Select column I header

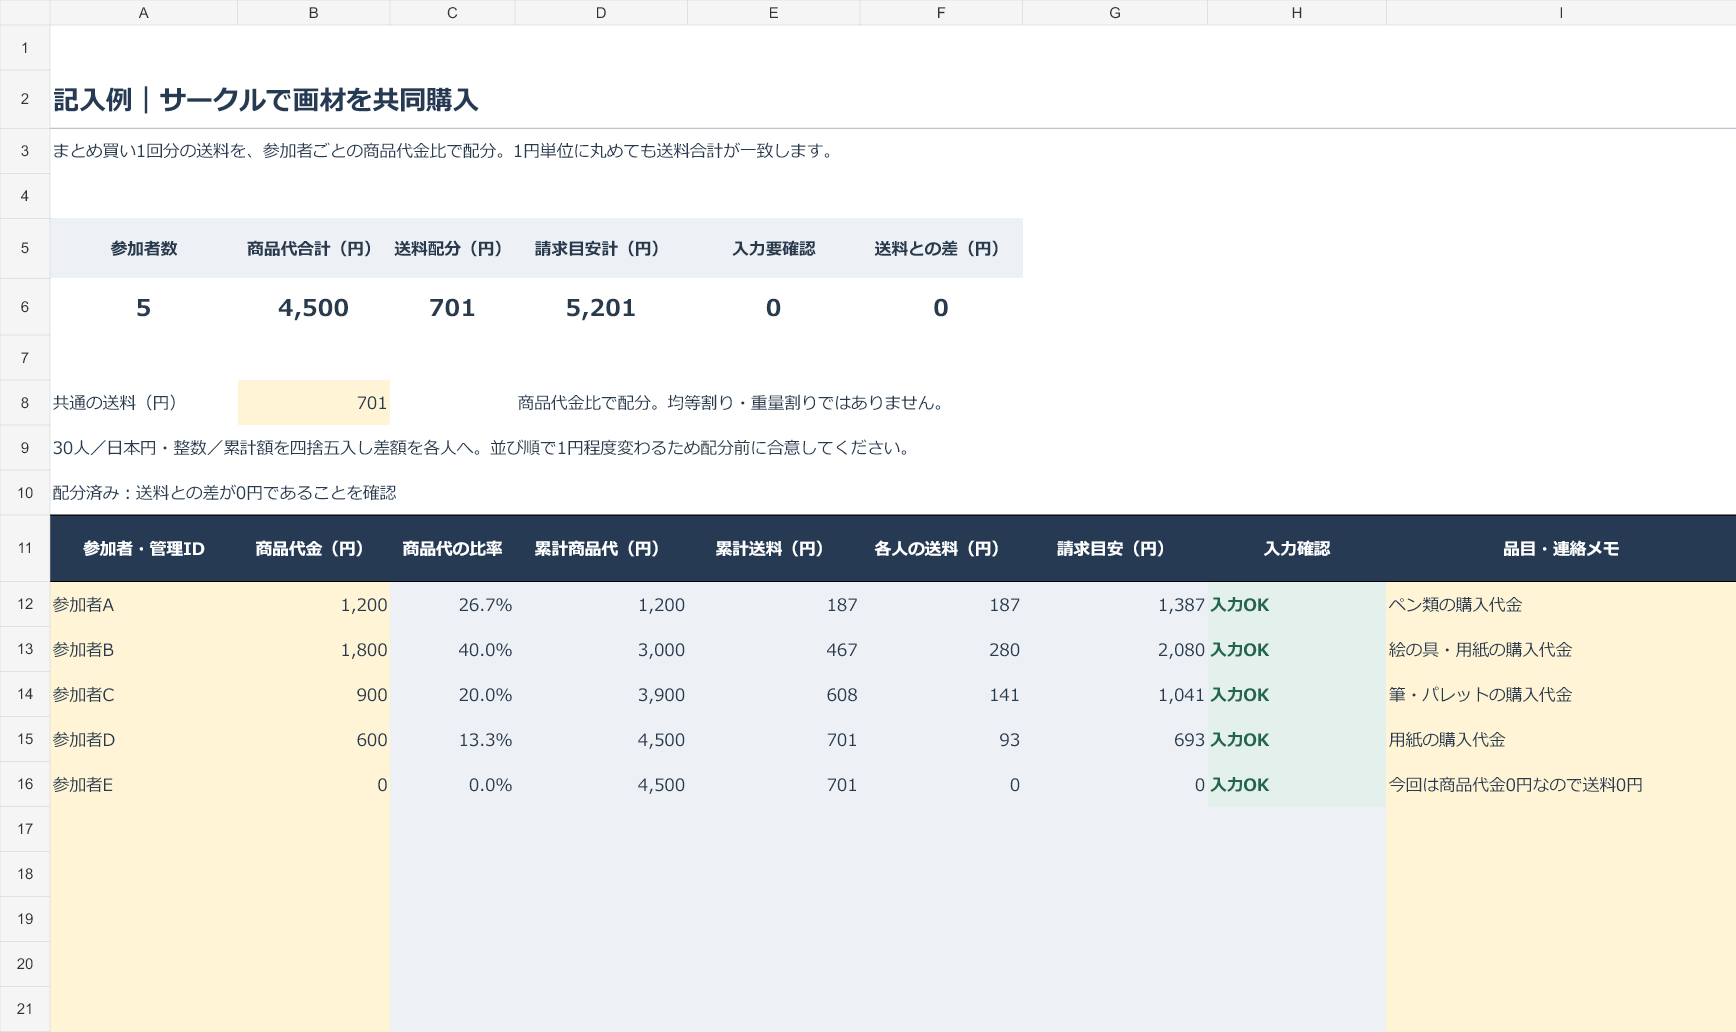point(1560,13)
